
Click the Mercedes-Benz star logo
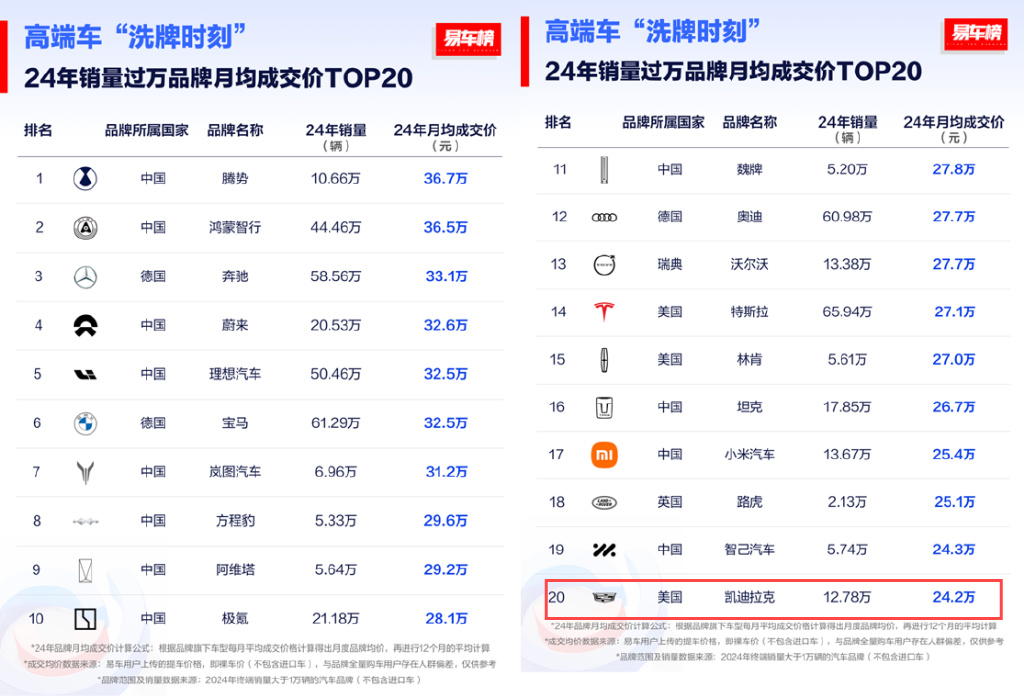(x=85, y=277)
